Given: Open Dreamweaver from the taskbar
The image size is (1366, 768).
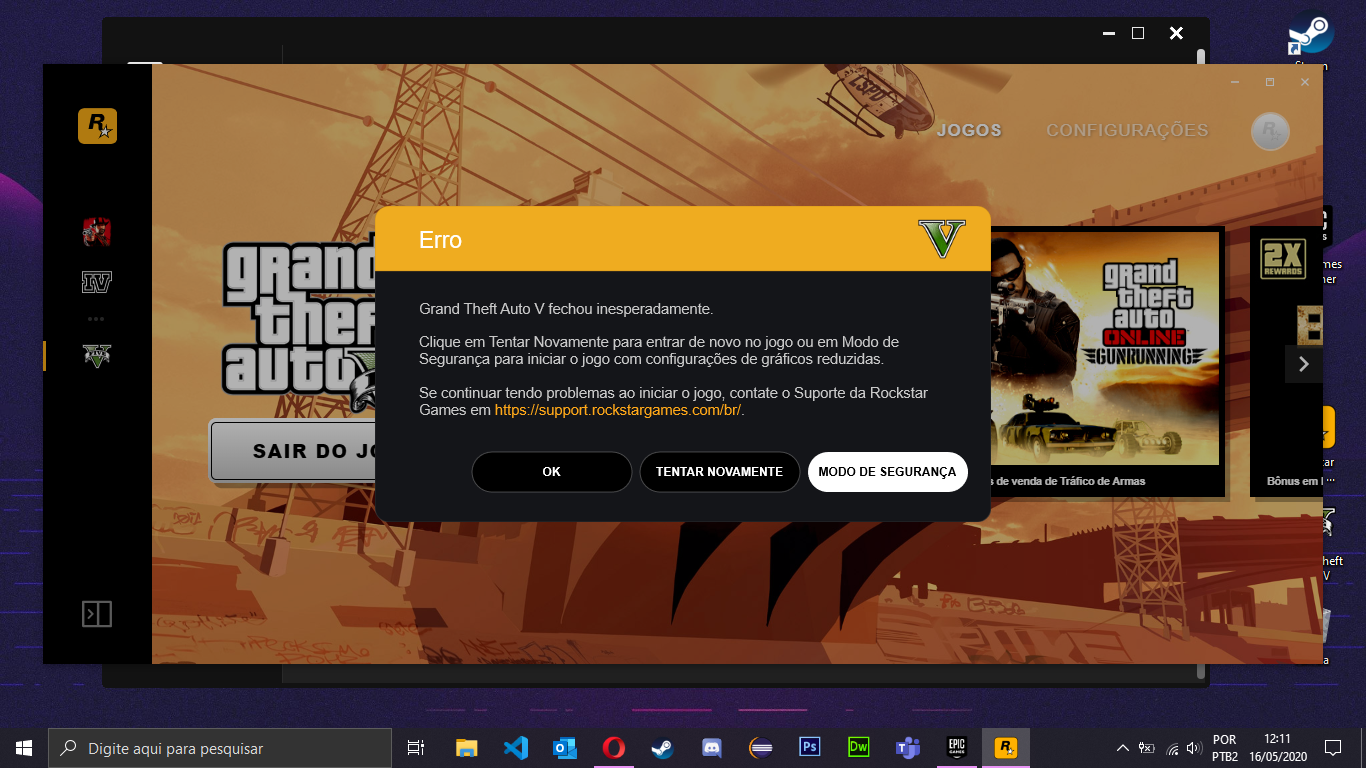Looking at the screenshot, I should pos(859,748).
